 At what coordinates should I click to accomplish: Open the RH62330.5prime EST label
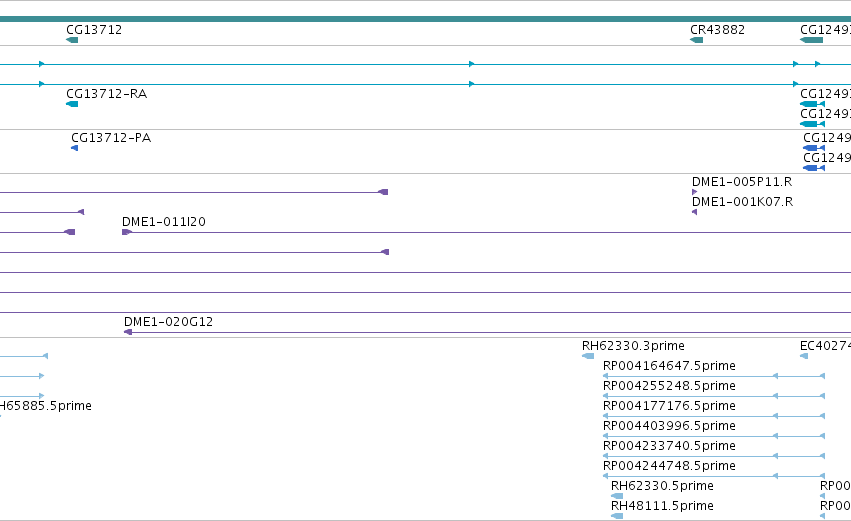tap(662, 486)
